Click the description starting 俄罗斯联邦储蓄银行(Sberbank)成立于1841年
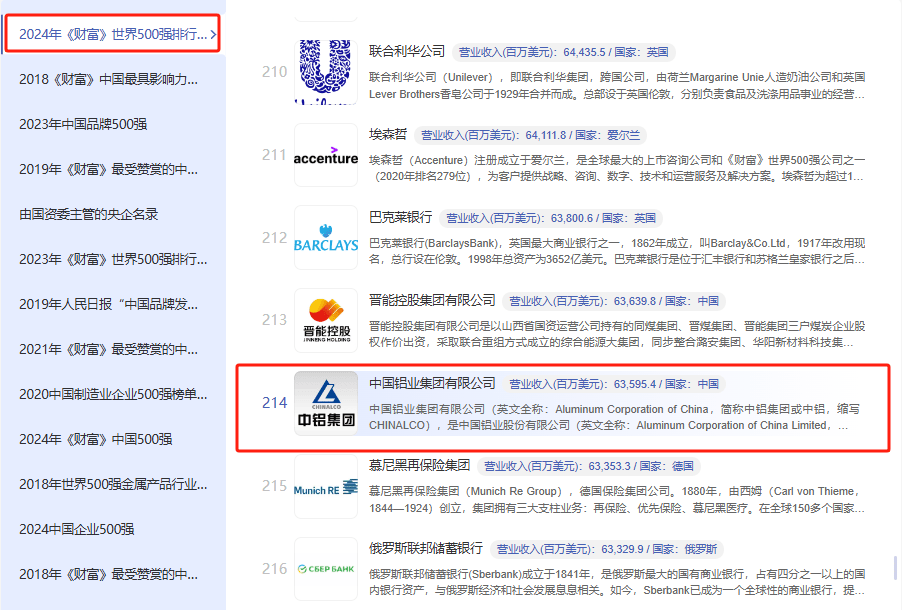This screenshot has height=610, width=902. (617, 582)
